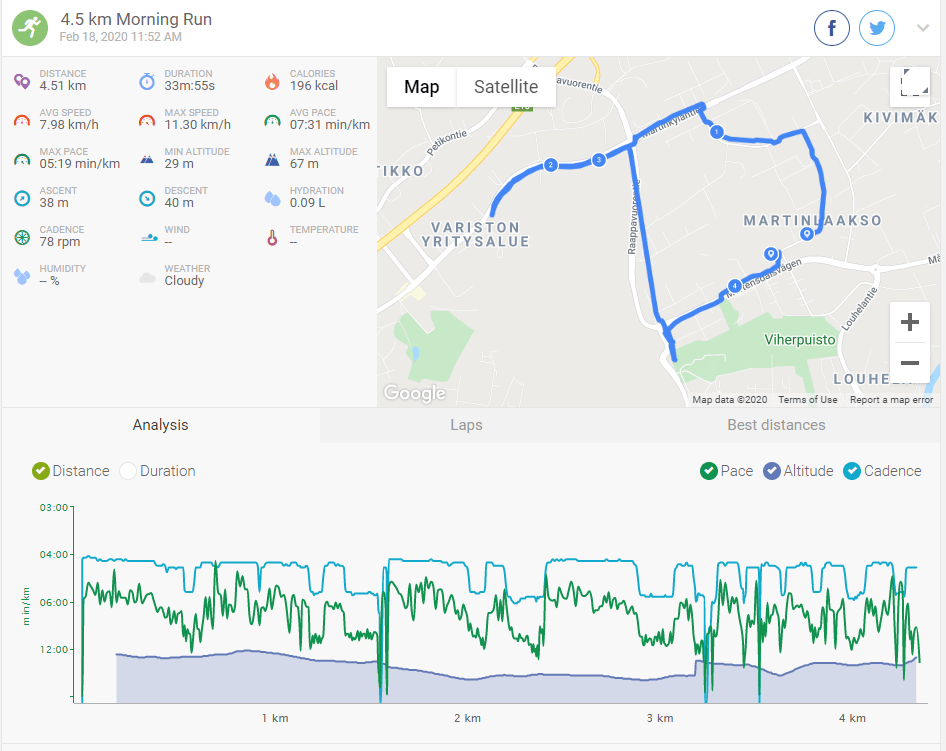Expand the workout options chevron
The height and width of the screenshot is (751, 946).
pos(923,28)
